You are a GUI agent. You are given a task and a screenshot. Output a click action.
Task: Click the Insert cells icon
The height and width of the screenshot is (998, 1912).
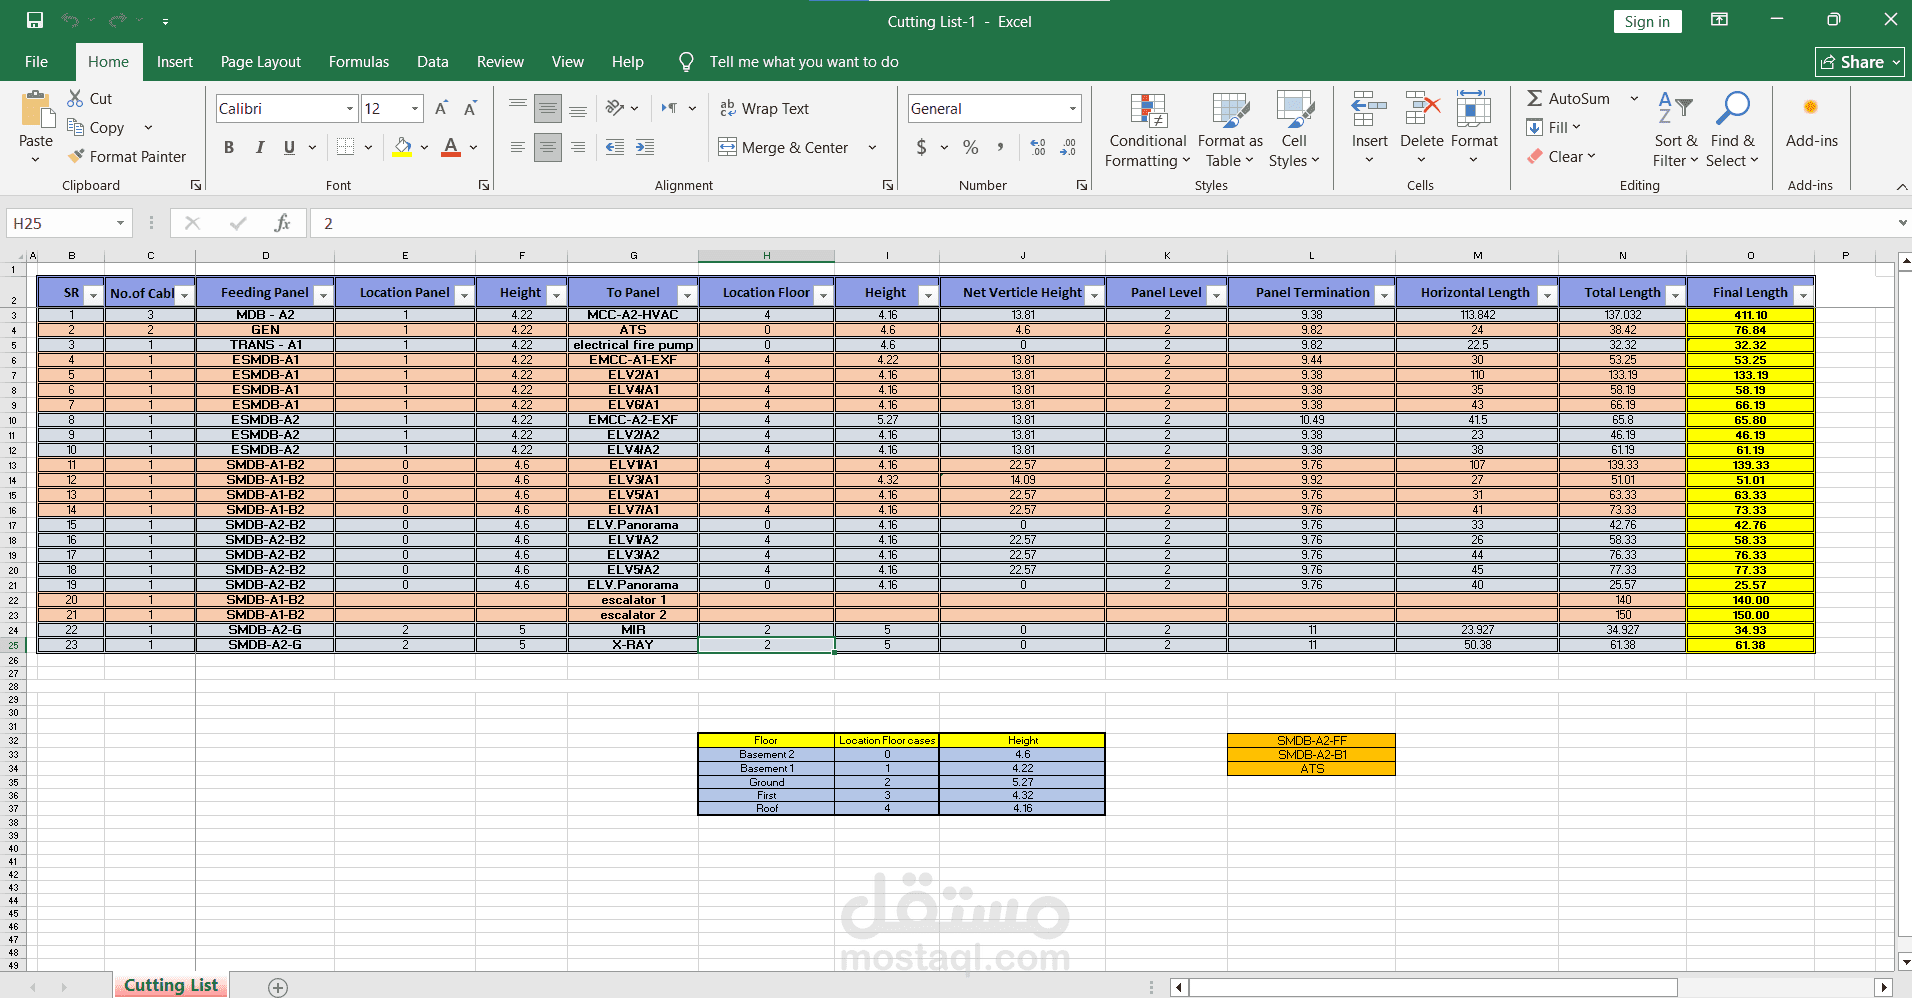[x=1369, y=109]
